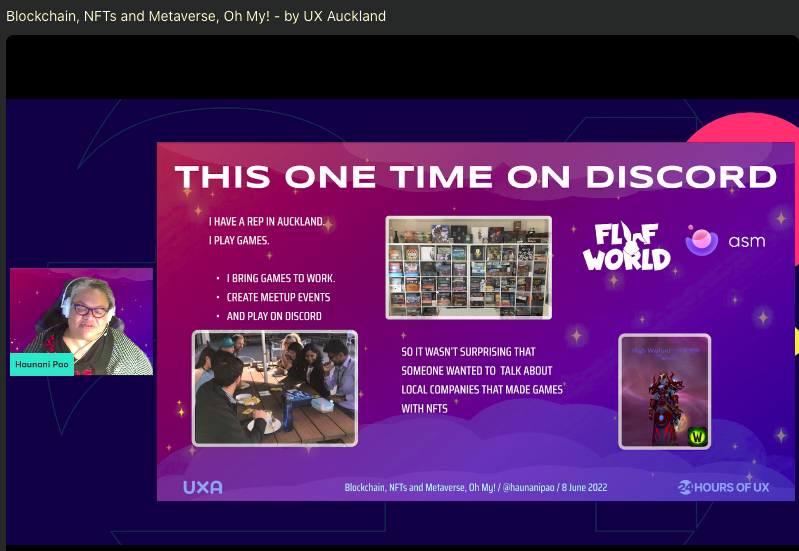Click 'WITH NFTS' text line
Viewport: 799px width, 551px height.
pos(424,408)
